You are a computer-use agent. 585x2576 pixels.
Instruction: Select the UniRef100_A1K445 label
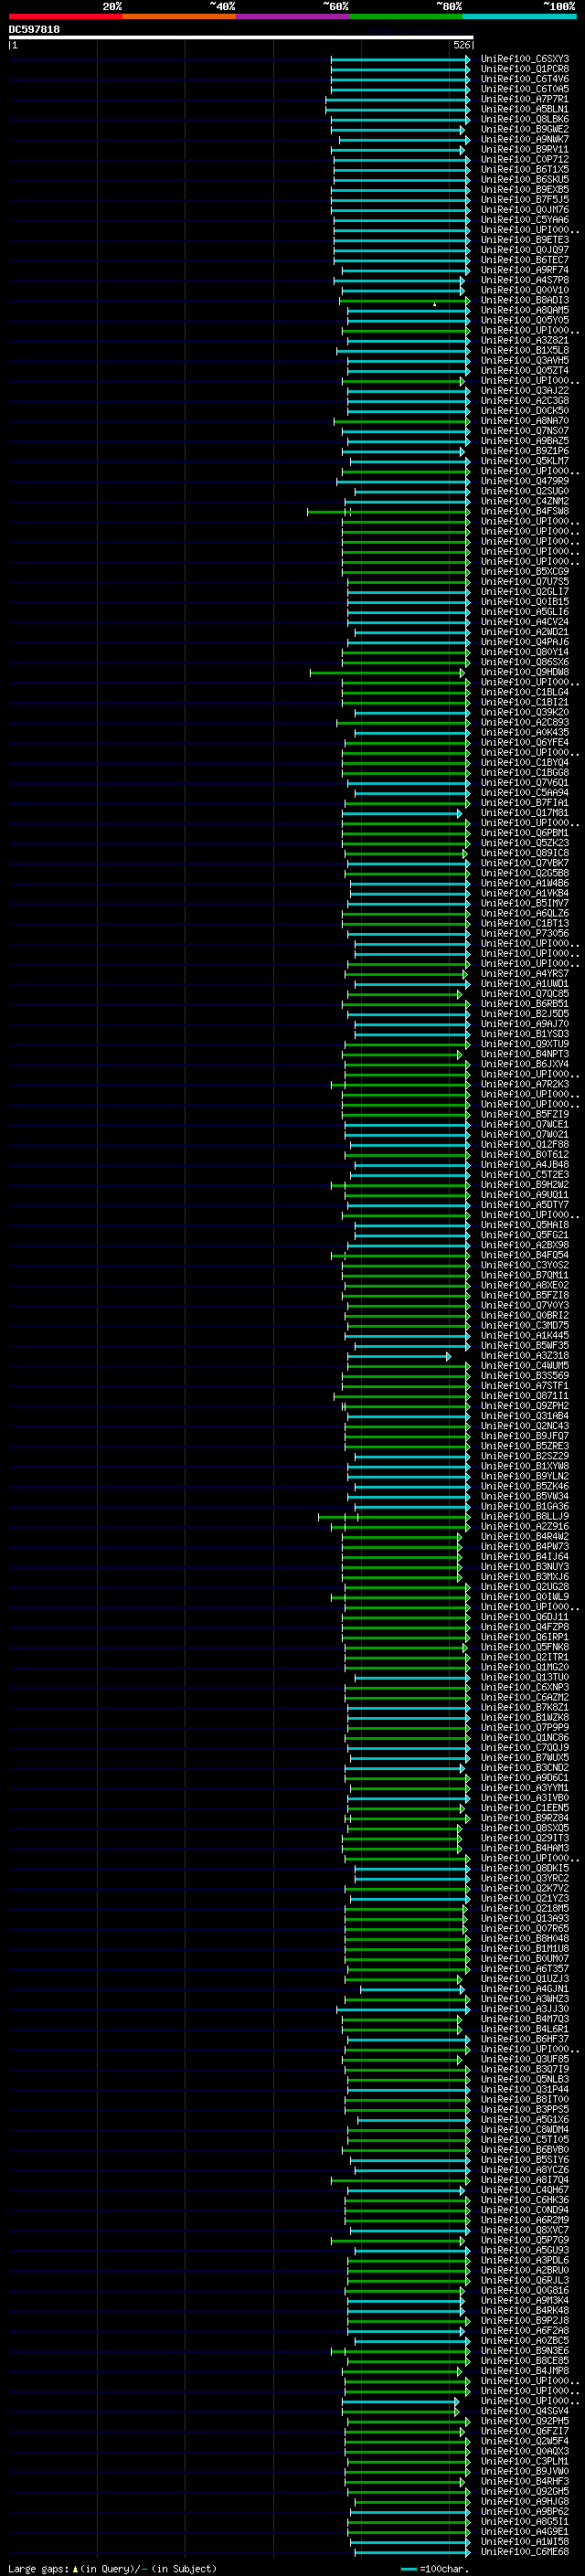tap(524, 1336)
